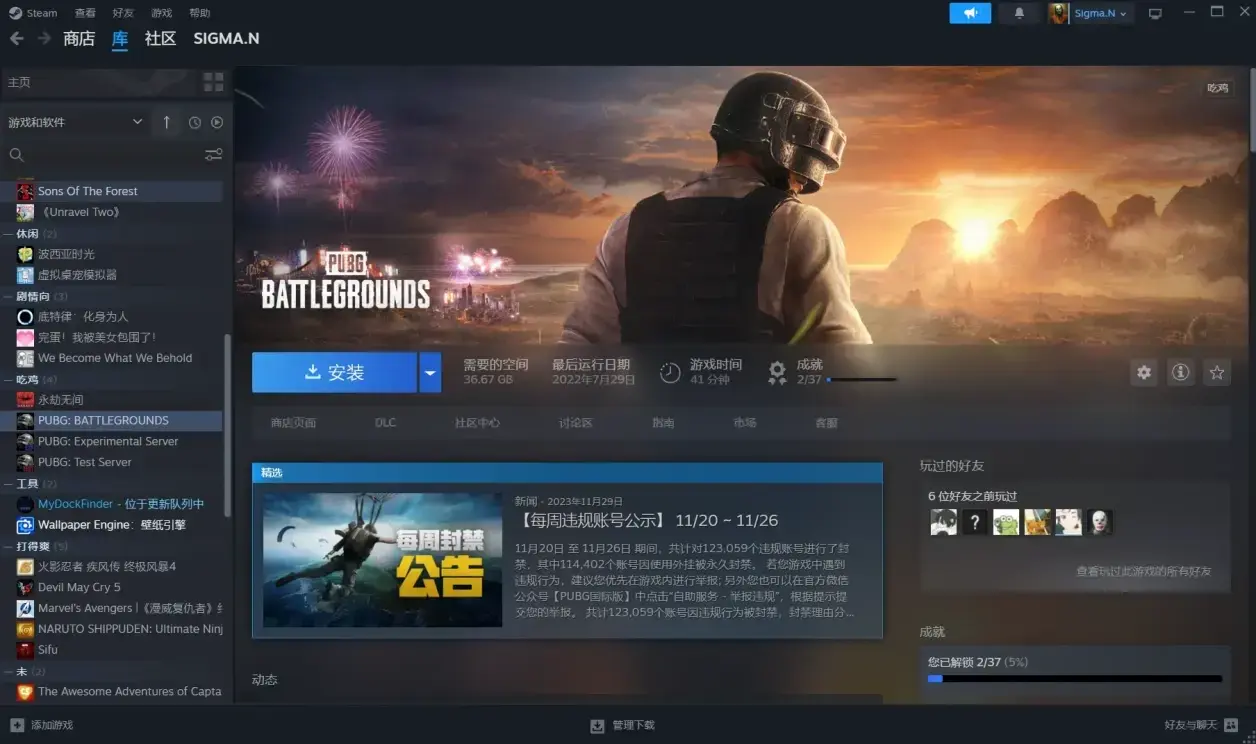Select Wallpaper Engine: 壁纸引擎
This screenshot has width=1256, height=744.
pos(112,525)
